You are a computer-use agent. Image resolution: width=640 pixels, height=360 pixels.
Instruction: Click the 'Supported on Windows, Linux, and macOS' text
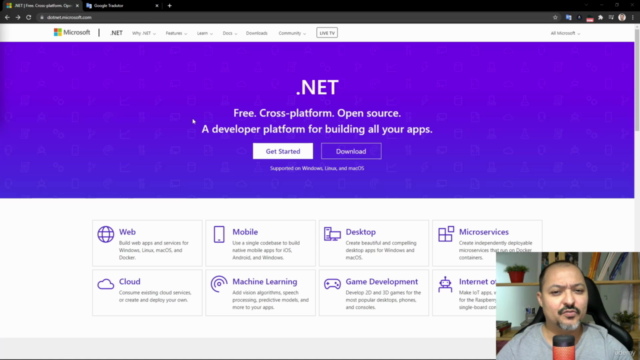[317, 168]
